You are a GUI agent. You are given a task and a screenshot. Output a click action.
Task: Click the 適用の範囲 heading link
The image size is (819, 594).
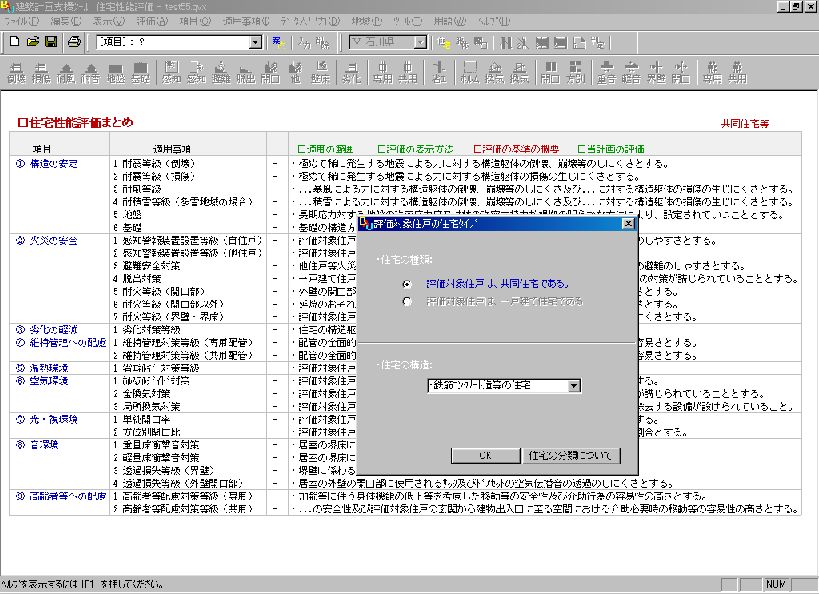pyautogui.click(x=325, y=149)
